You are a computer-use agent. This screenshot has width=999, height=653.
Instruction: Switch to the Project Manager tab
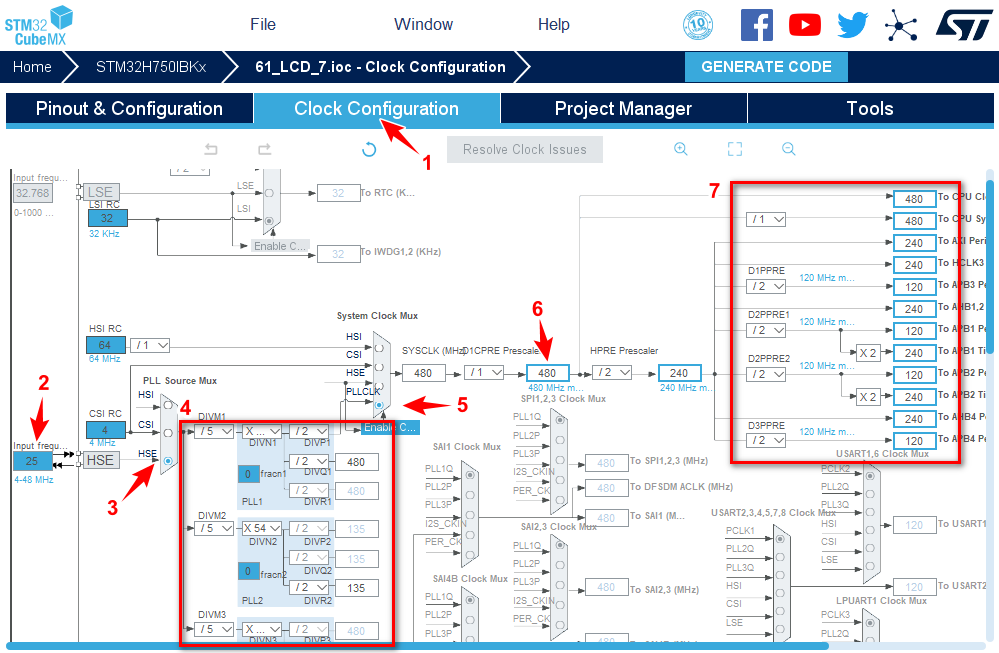click(623, 109)
